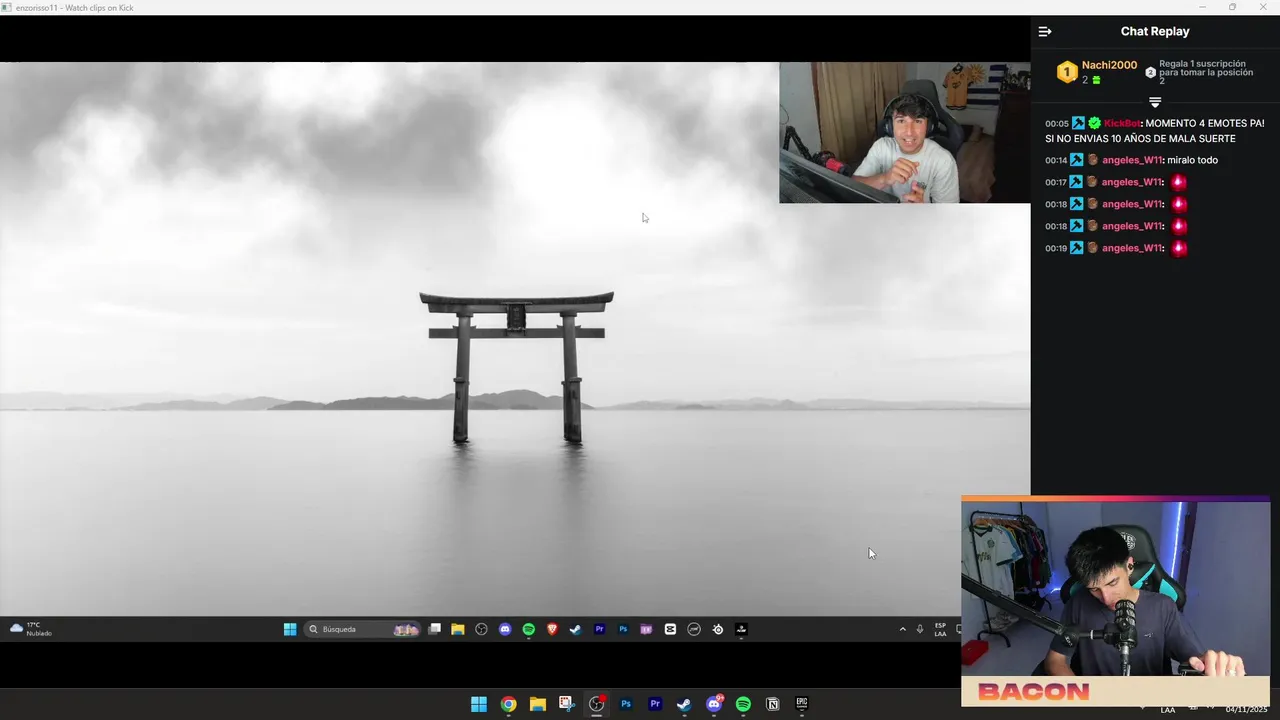The image size is (1280, 720).
Task: Open Google Chrome from the bottom taskbar
Action: (508, 704)
